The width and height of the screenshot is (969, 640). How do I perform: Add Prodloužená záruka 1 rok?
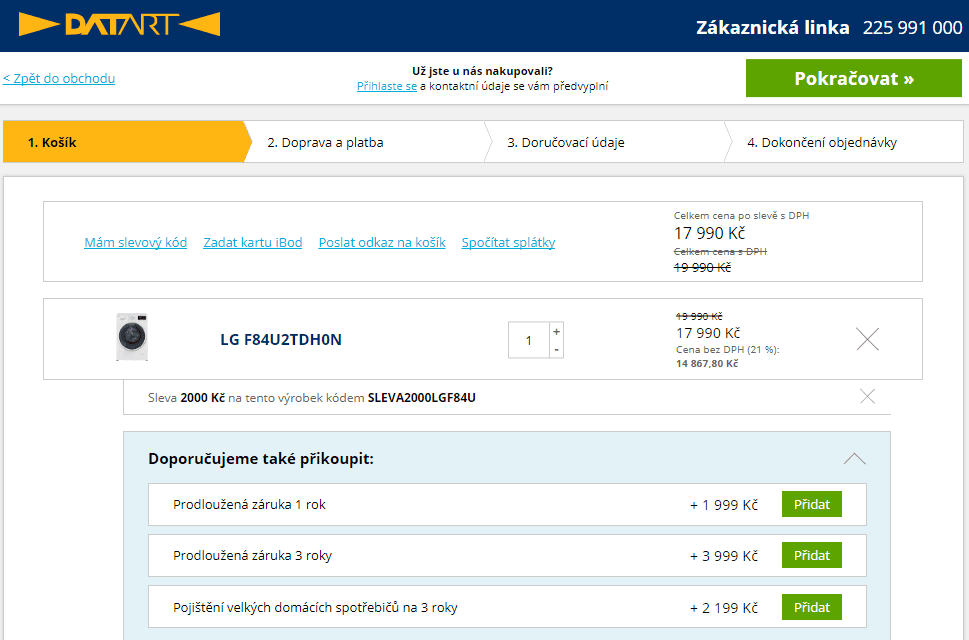[x=811, y=504]
